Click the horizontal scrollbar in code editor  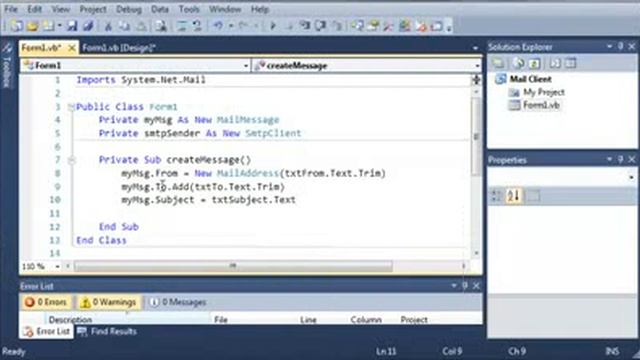[233, 267]
